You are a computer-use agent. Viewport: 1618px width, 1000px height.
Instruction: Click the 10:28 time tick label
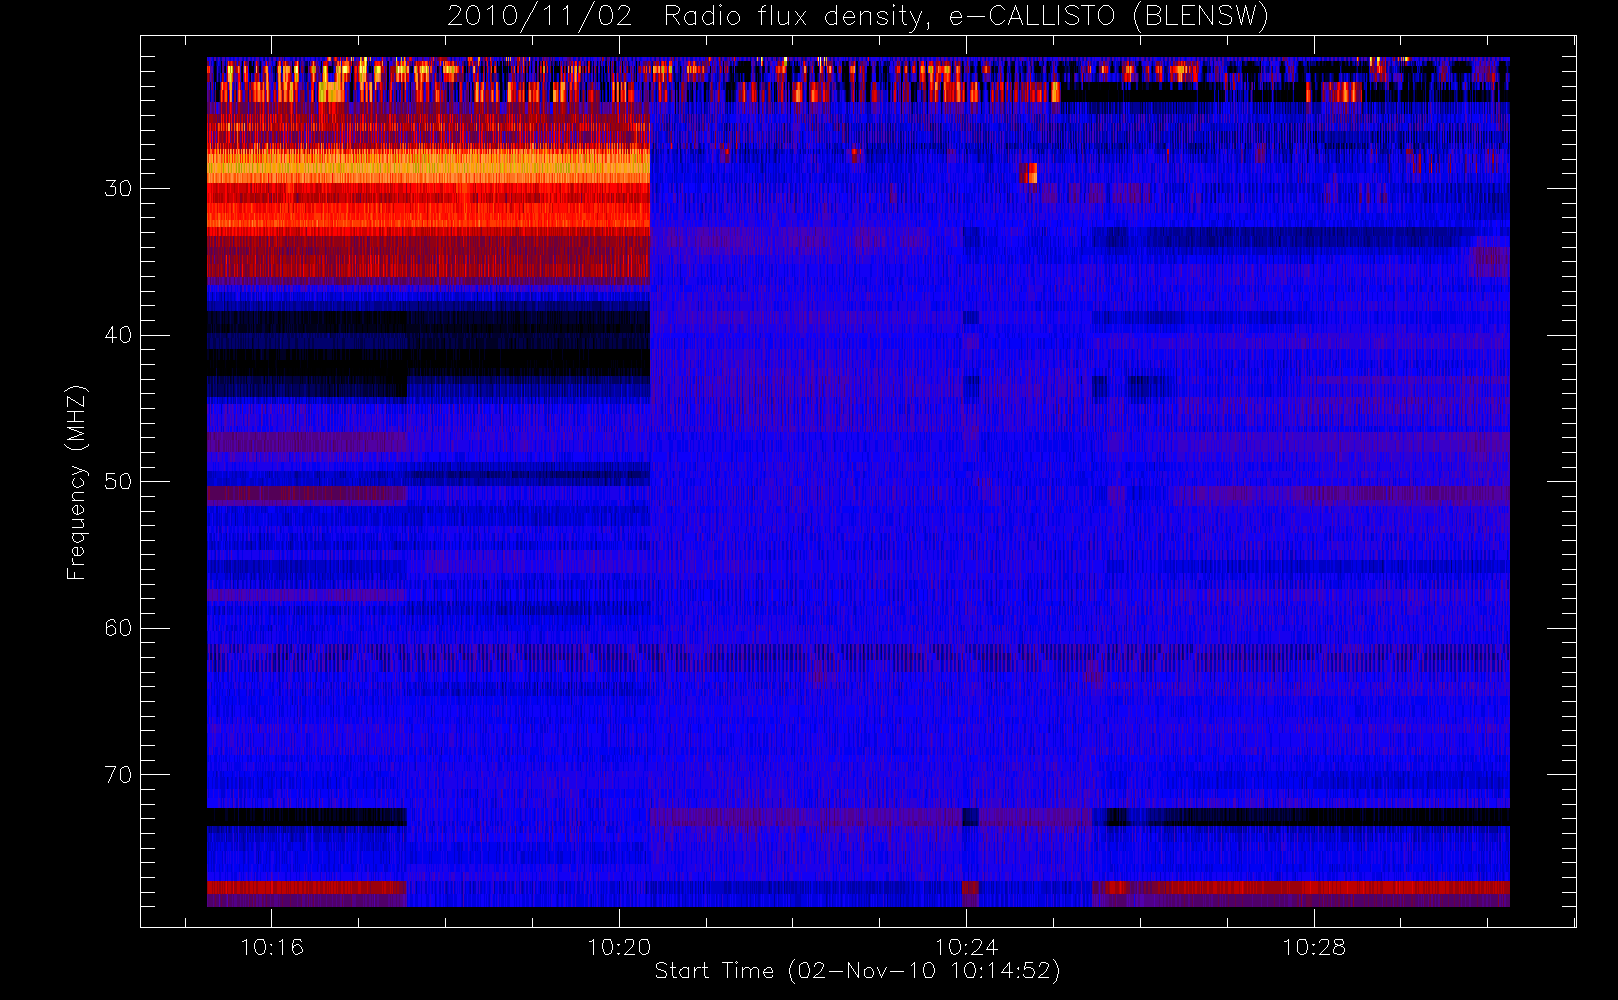tap(1314, 947)
